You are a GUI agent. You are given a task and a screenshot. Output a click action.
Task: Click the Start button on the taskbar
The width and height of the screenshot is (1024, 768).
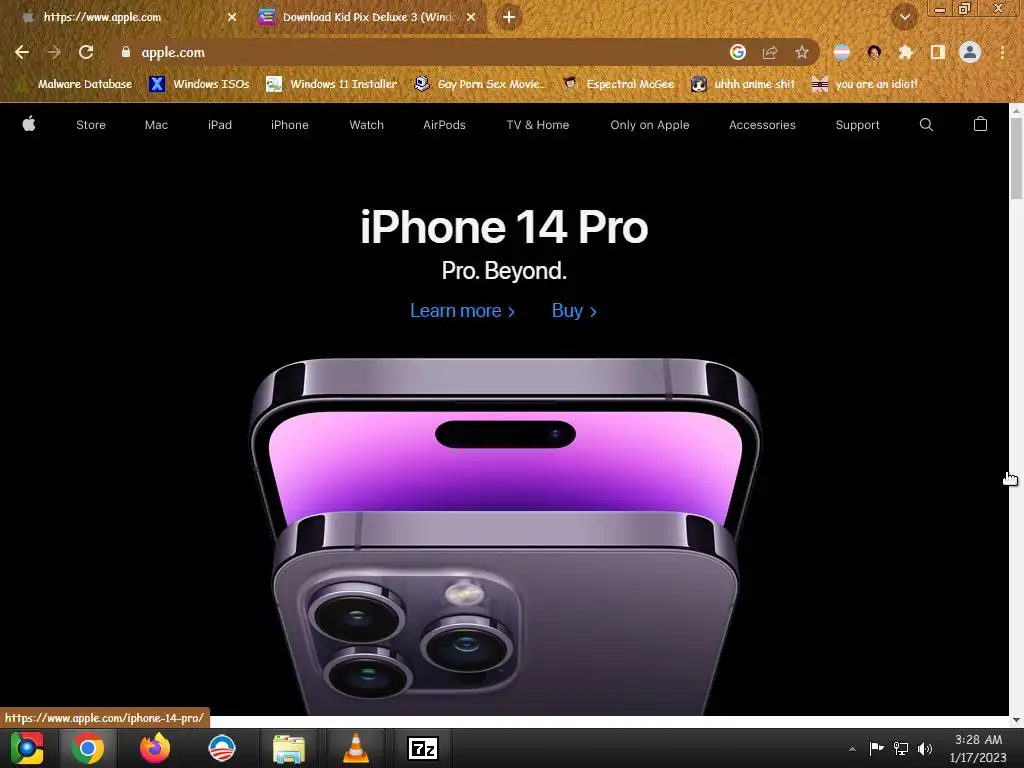coord(27,748)
